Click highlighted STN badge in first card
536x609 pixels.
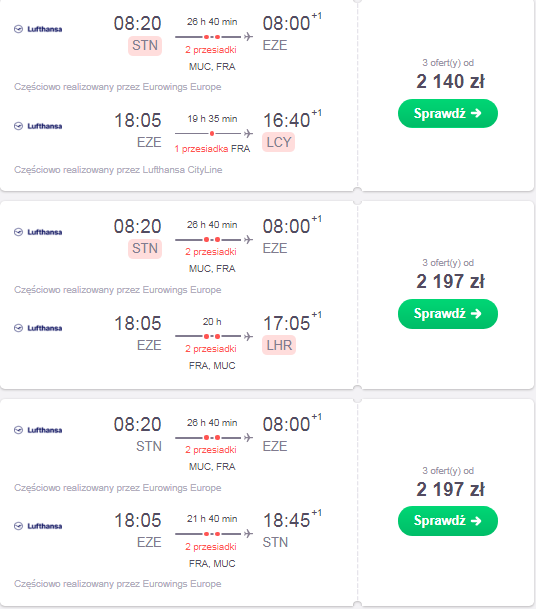(145, 46)
